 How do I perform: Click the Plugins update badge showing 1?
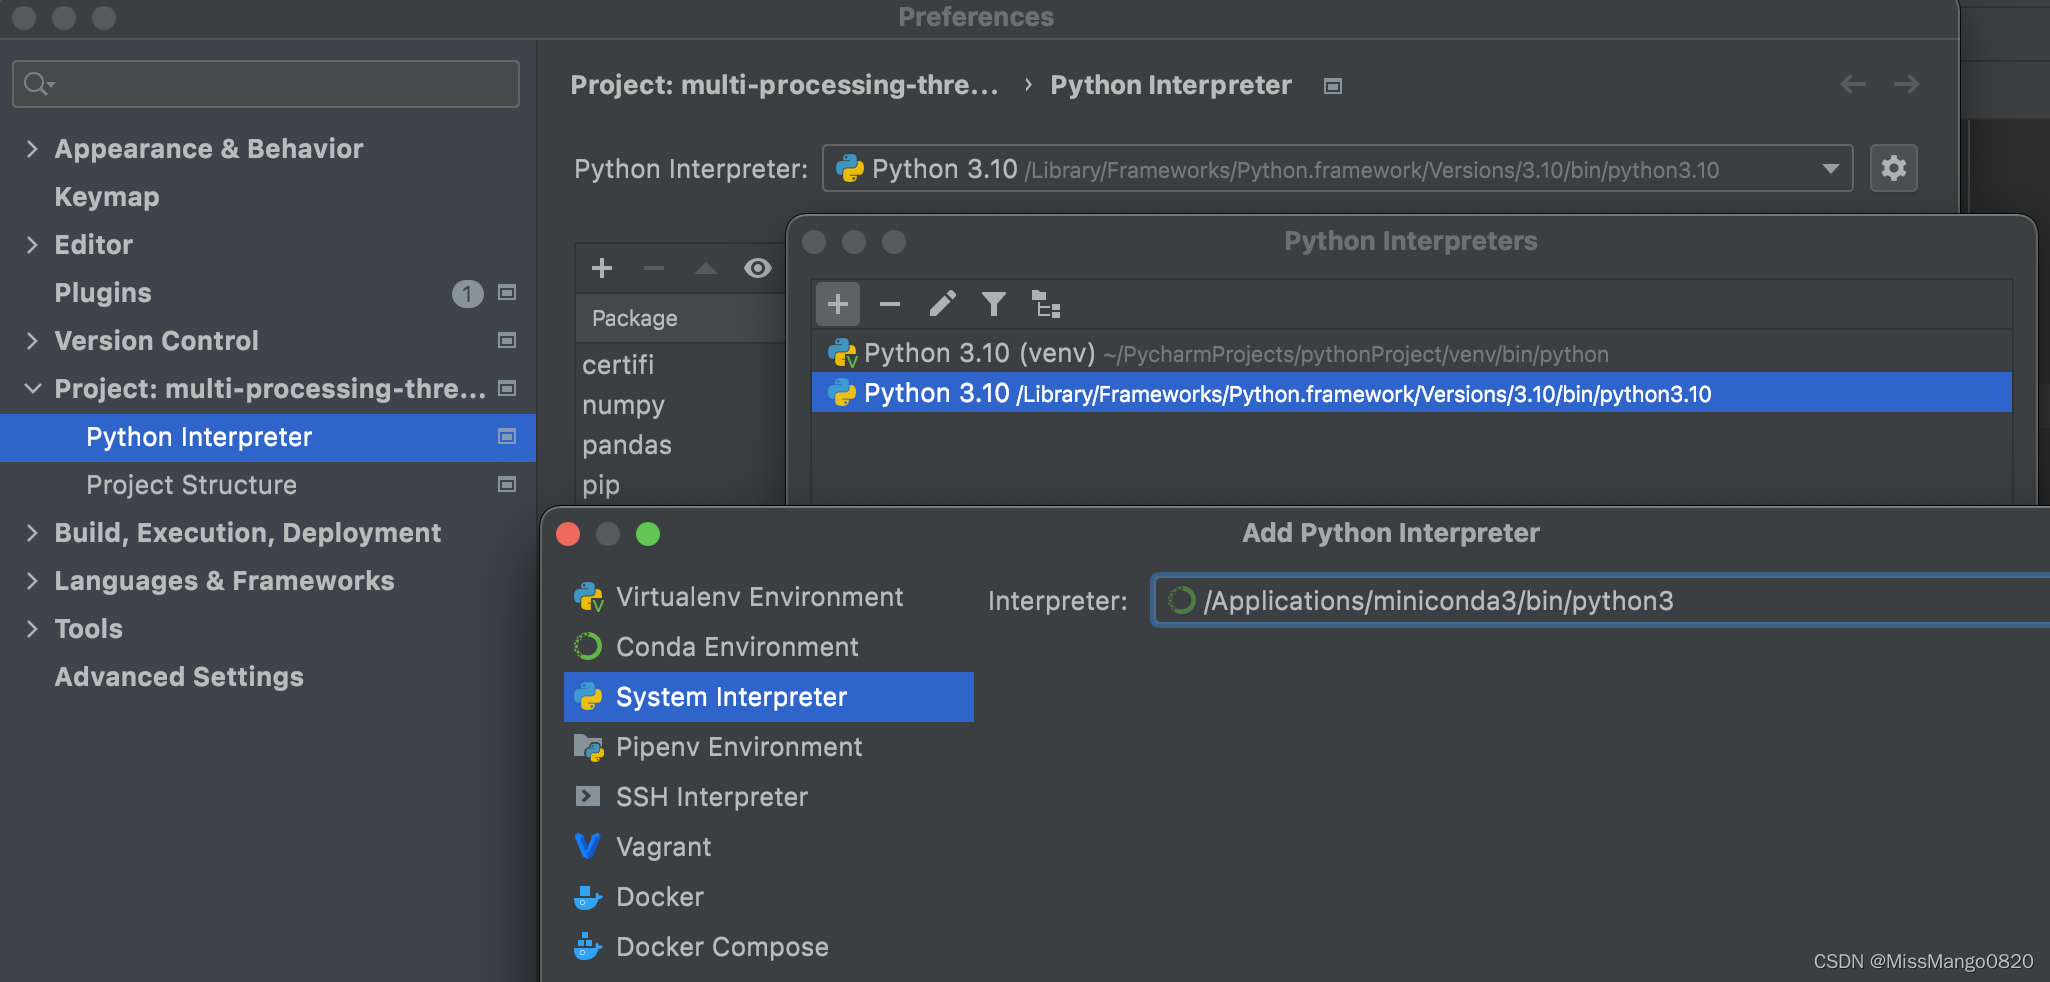point(467,293)
